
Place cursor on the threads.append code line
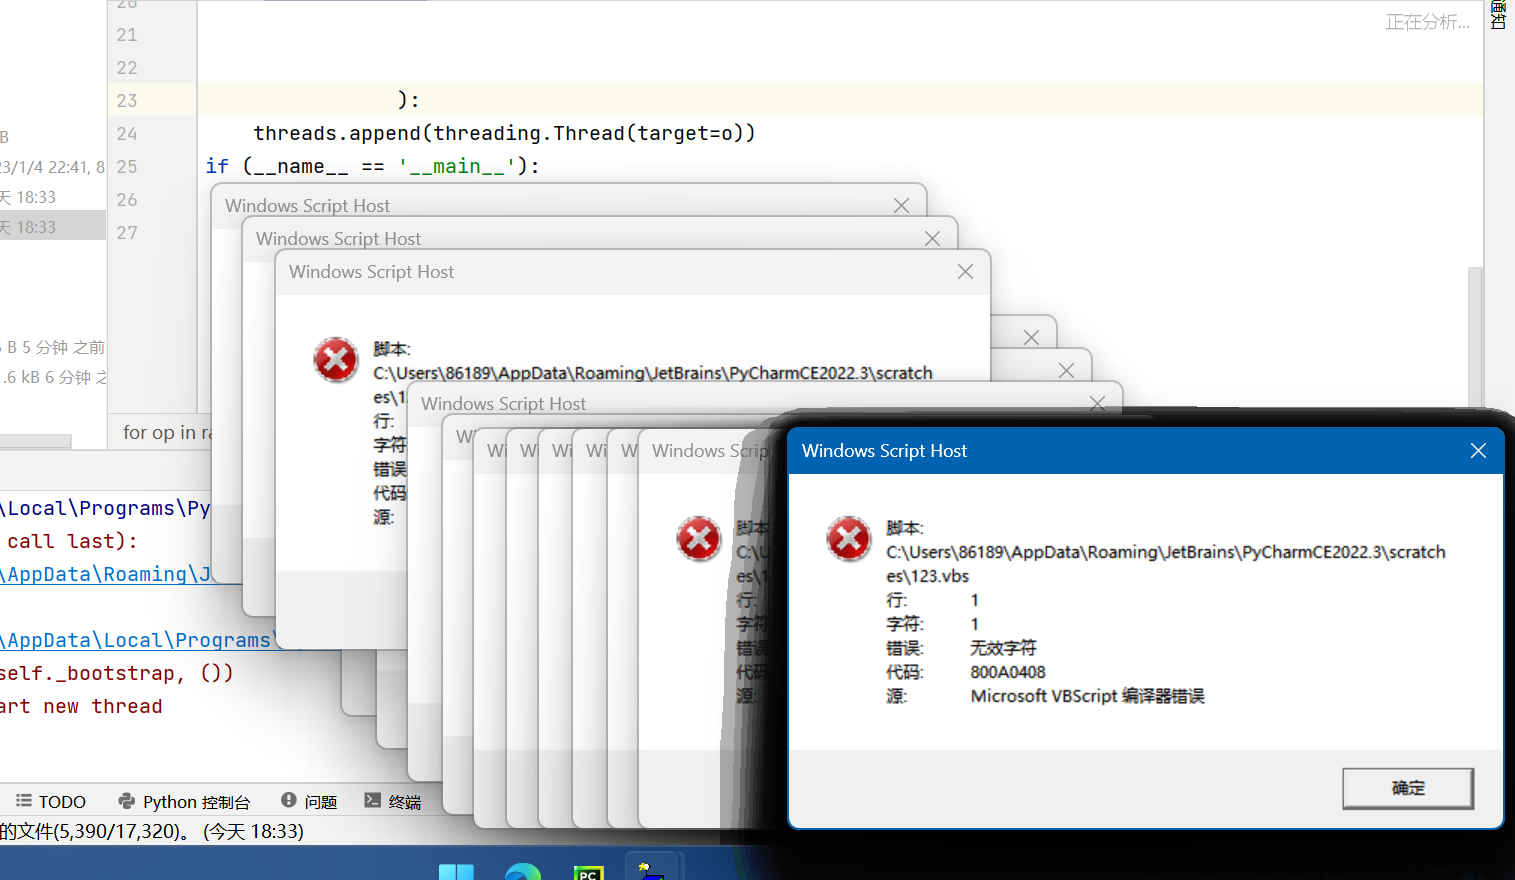(x=504, y=133)
